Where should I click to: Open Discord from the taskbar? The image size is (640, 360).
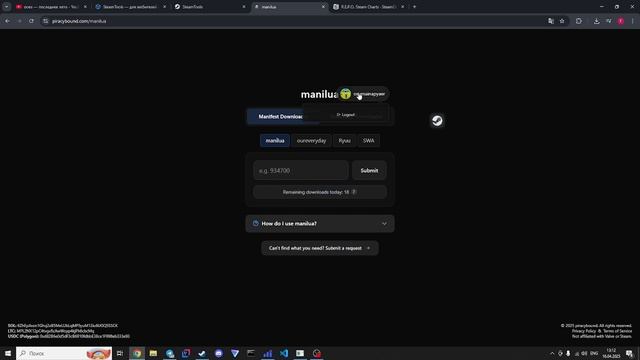tap(218, 353)
